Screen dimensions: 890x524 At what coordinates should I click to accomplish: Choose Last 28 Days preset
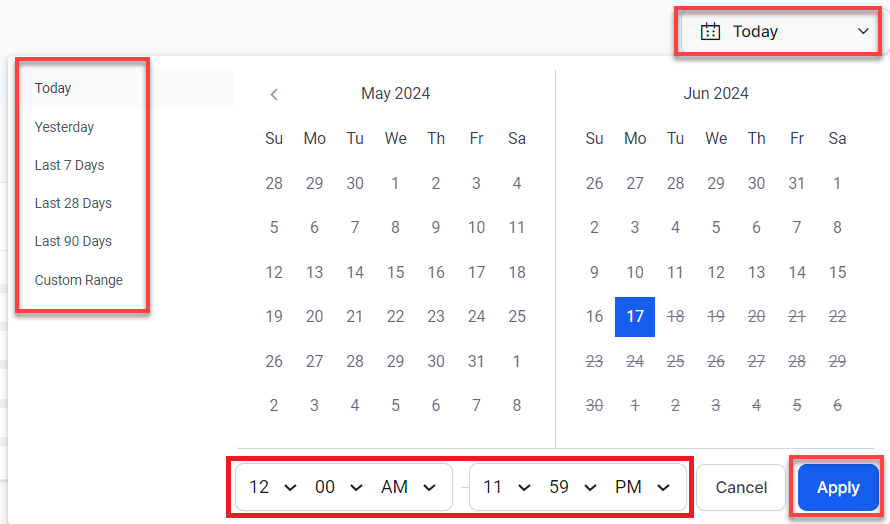click(73, 203)
